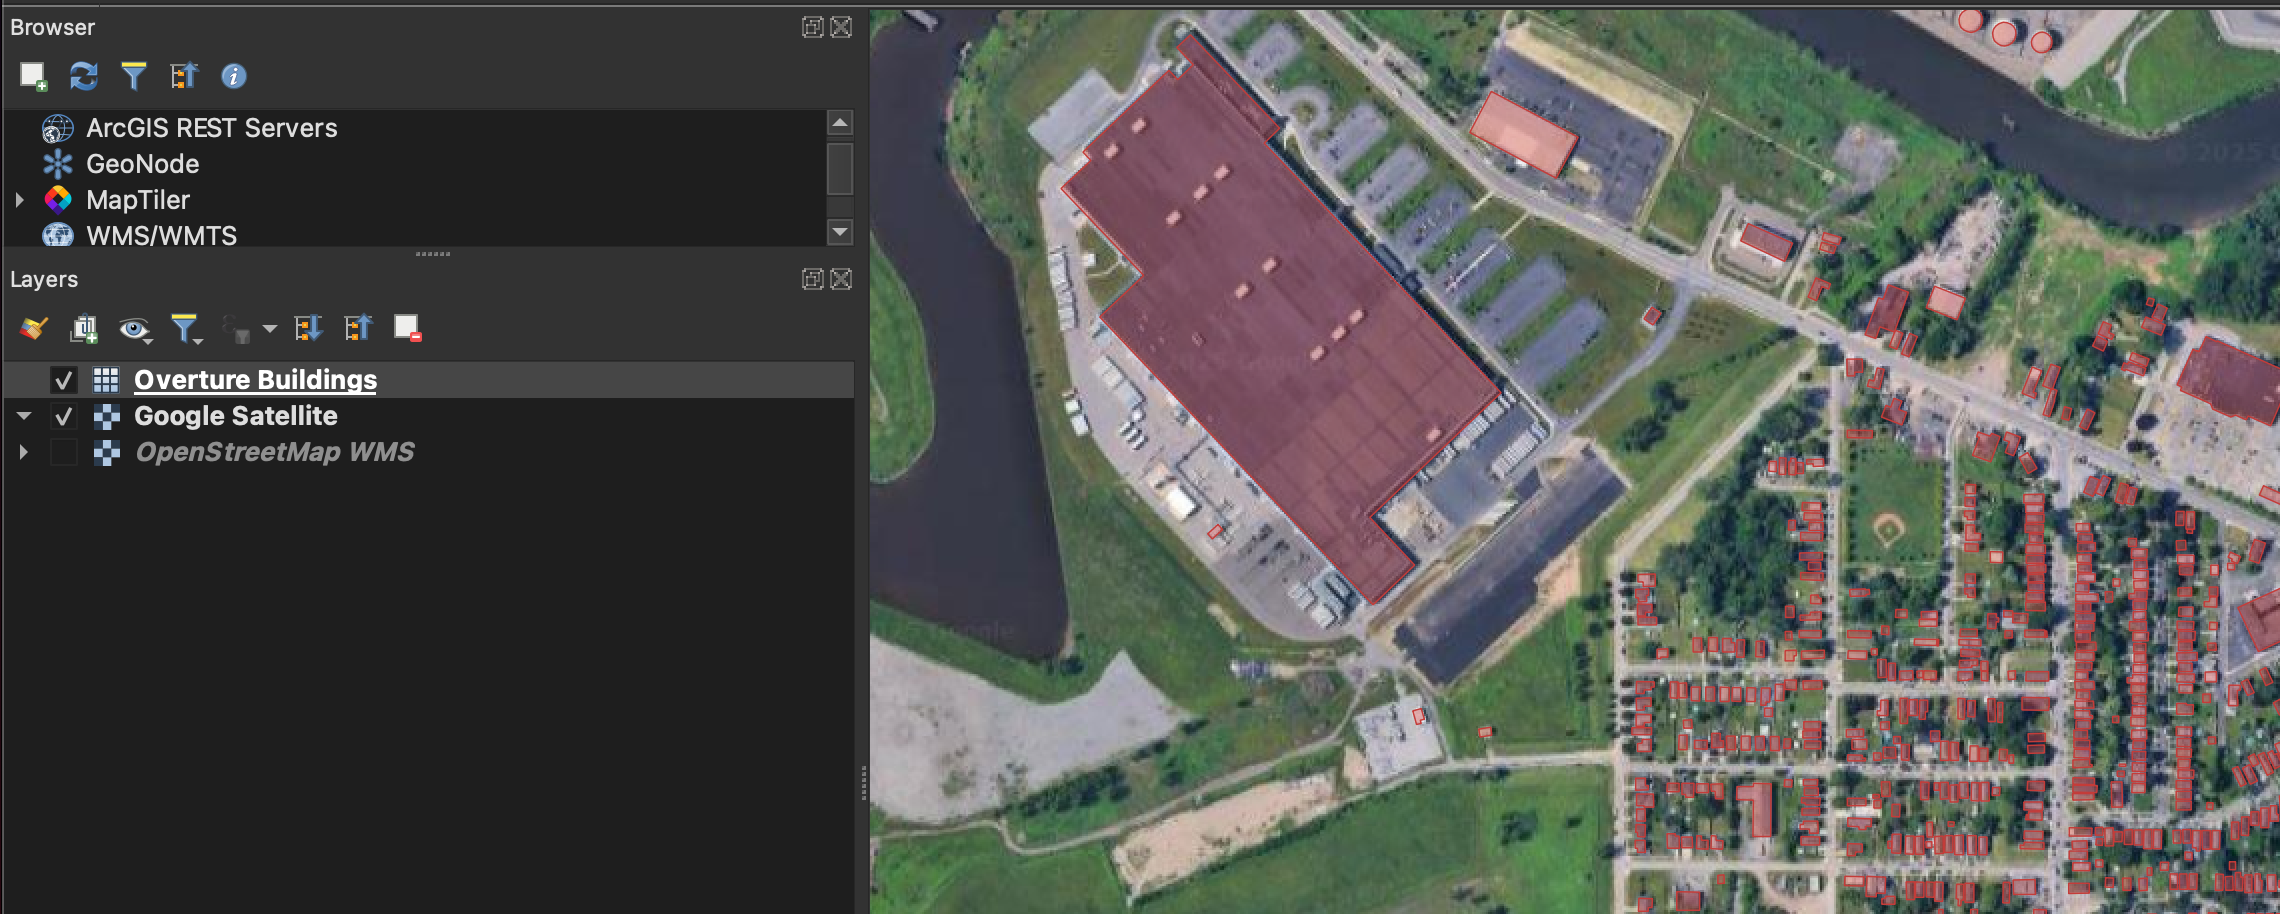Expand the OpenStreetMap WMS layer node

pyautogui.click(x=23, y=452)
